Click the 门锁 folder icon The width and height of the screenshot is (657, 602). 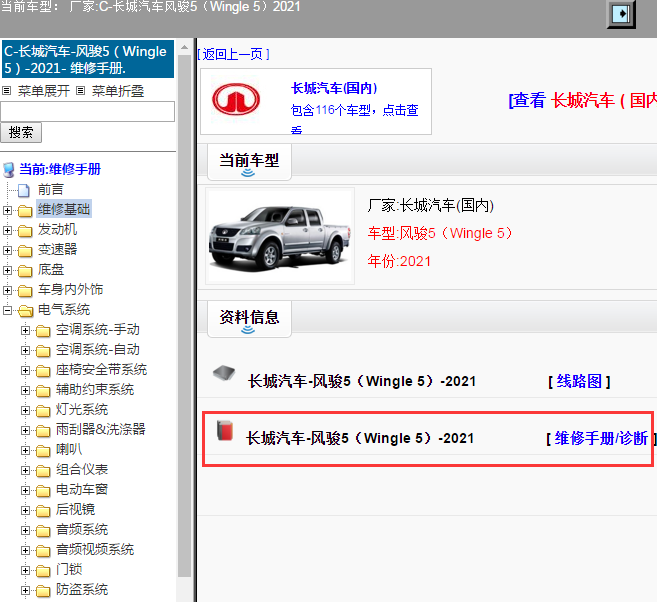click(x=43, y=571)
